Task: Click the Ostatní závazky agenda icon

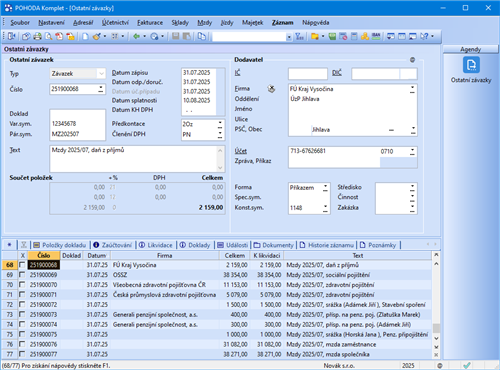Action: click(471, 65)
